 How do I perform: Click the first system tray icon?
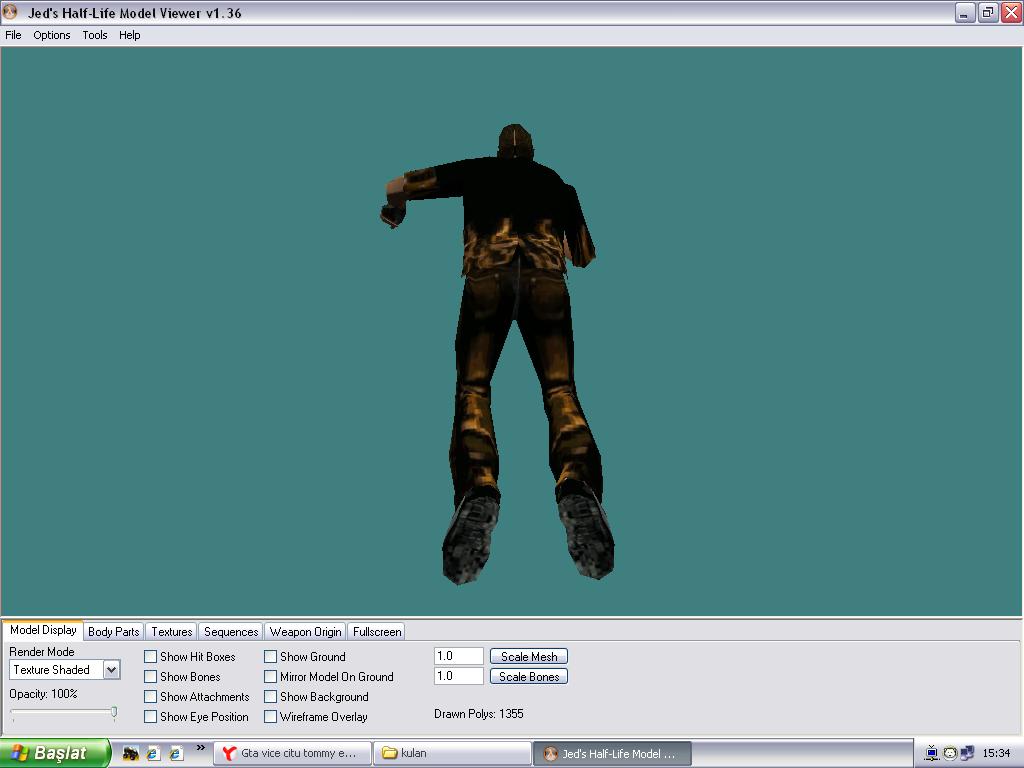(932, 754)
